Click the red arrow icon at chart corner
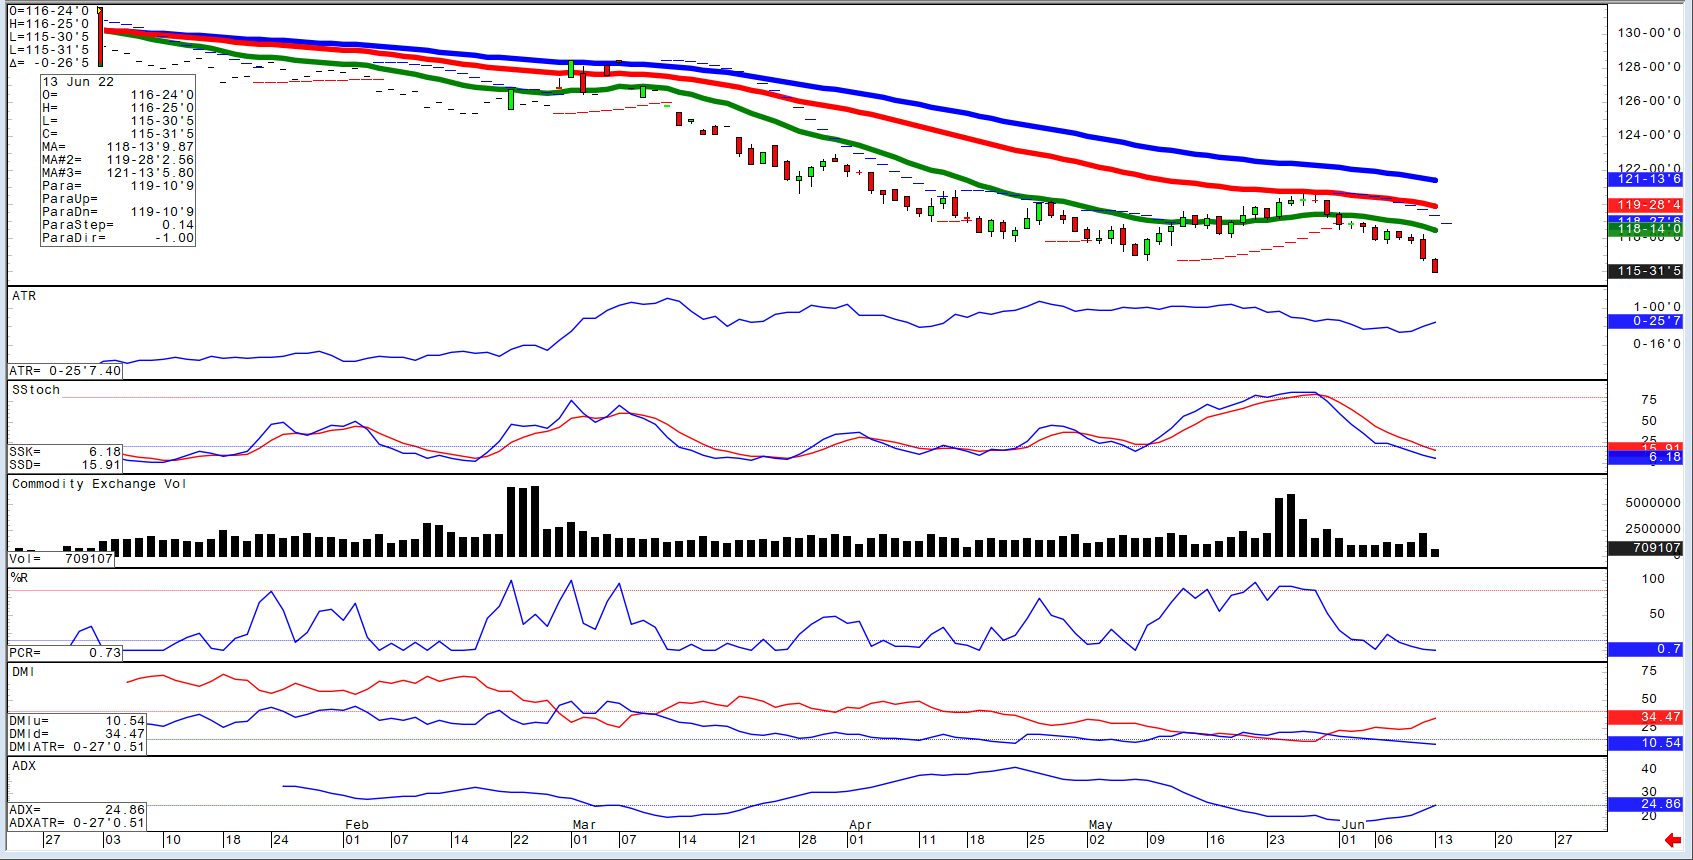The height and width of the screenshot is (860, 1693). tap(1672, 840)
